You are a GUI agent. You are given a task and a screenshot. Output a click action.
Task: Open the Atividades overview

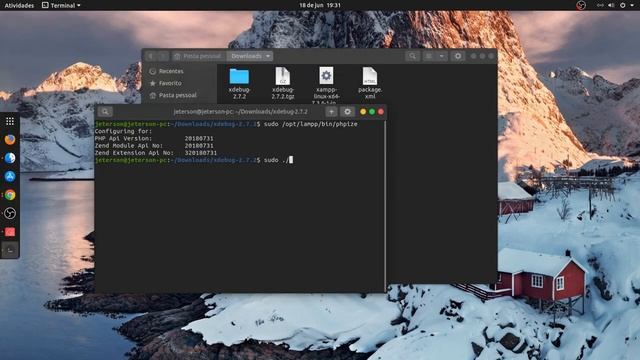tap(19, 5)
